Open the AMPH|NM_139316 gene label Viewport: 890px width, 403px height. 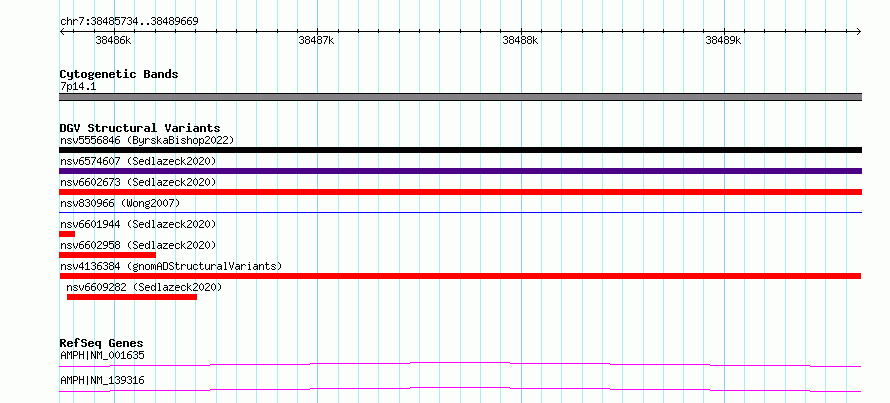point(102,380)
